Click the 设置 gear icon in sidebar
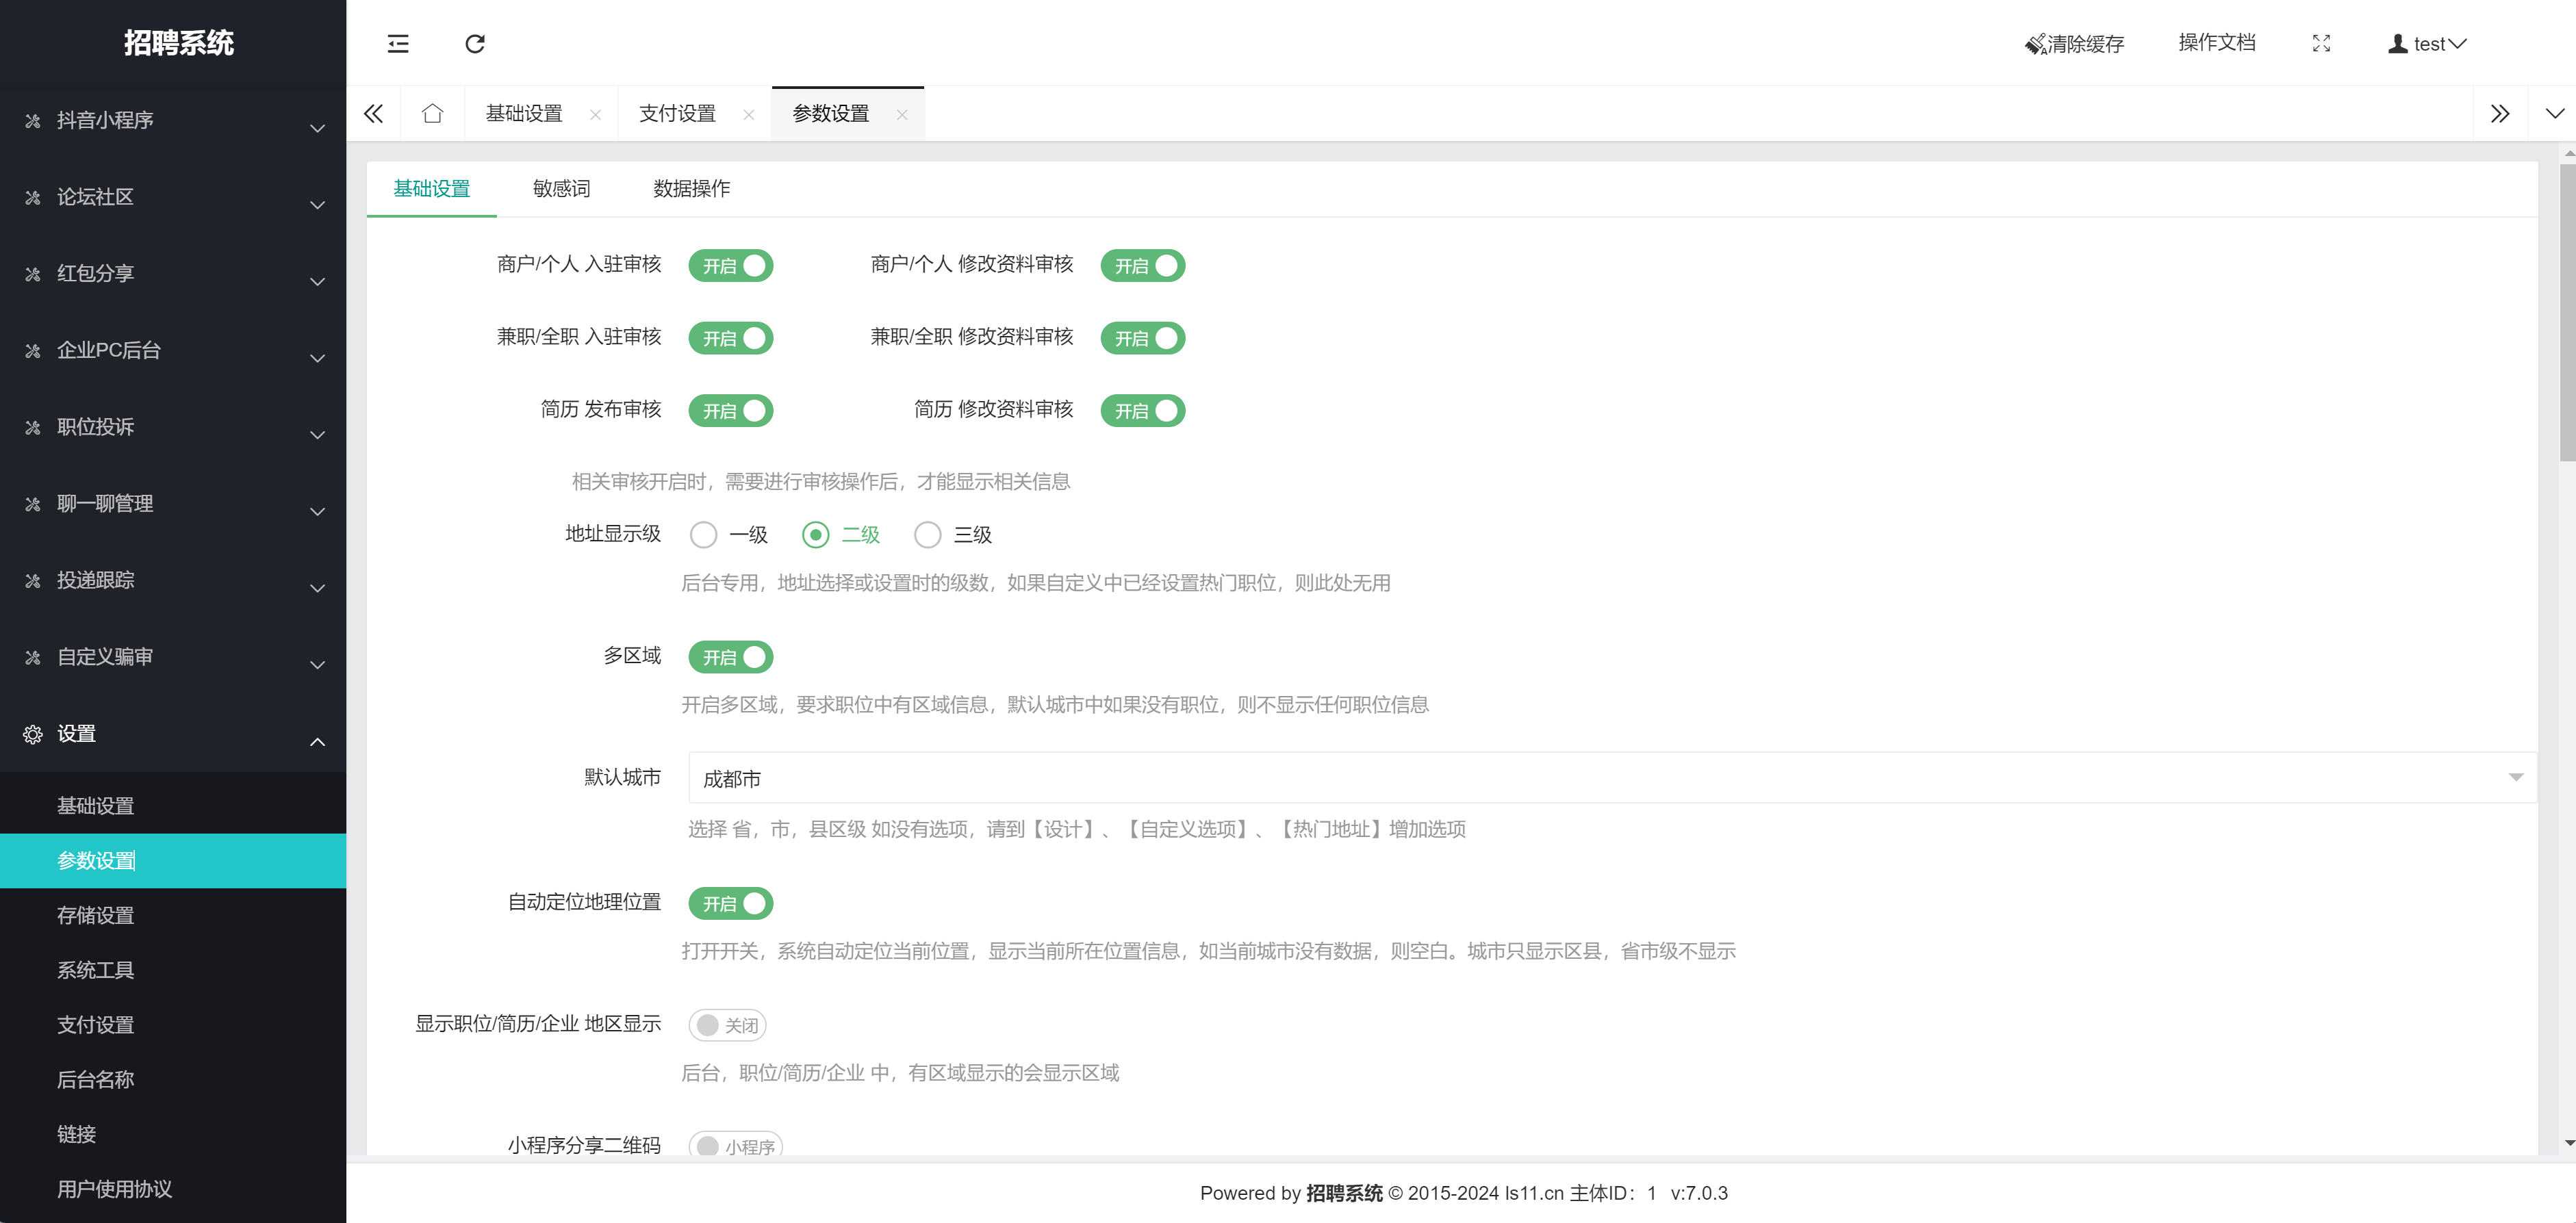The image size is (2576, 1223). 33,735
